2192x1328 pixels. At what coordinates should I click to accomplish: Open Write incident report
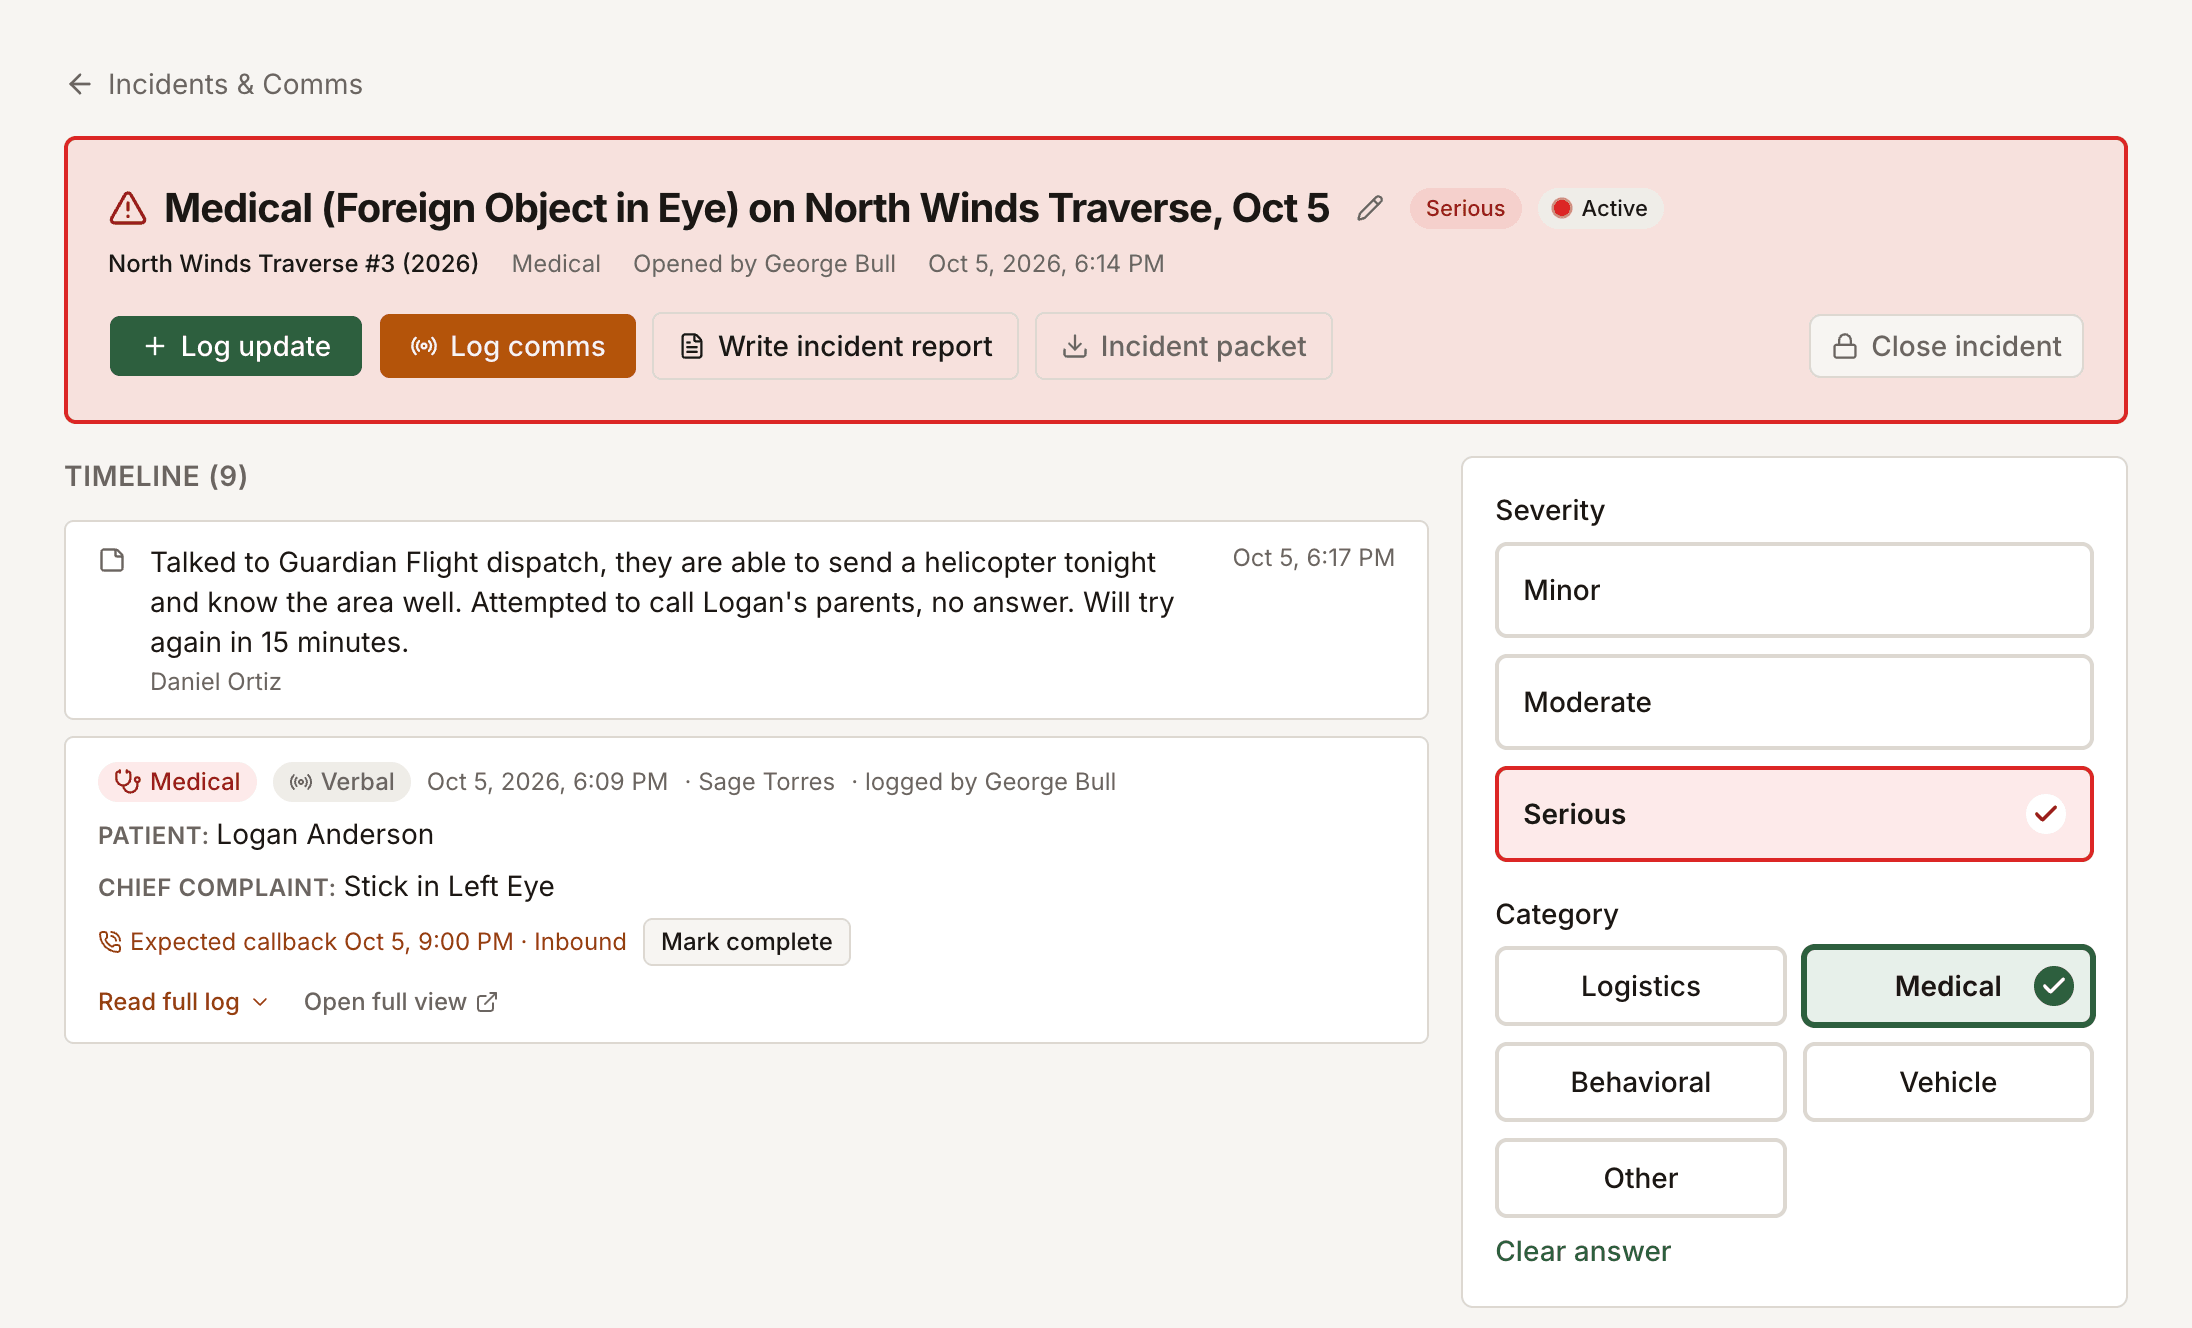(835, 346)
